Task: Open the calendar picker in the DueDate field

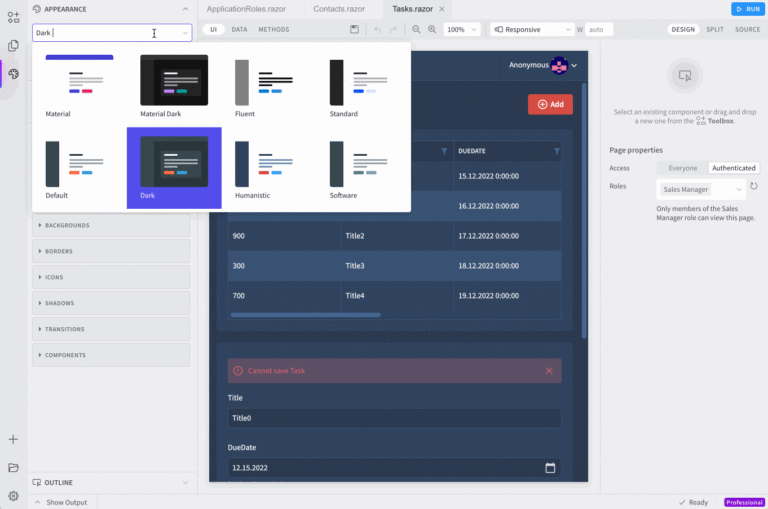Action: click(550, 467)
